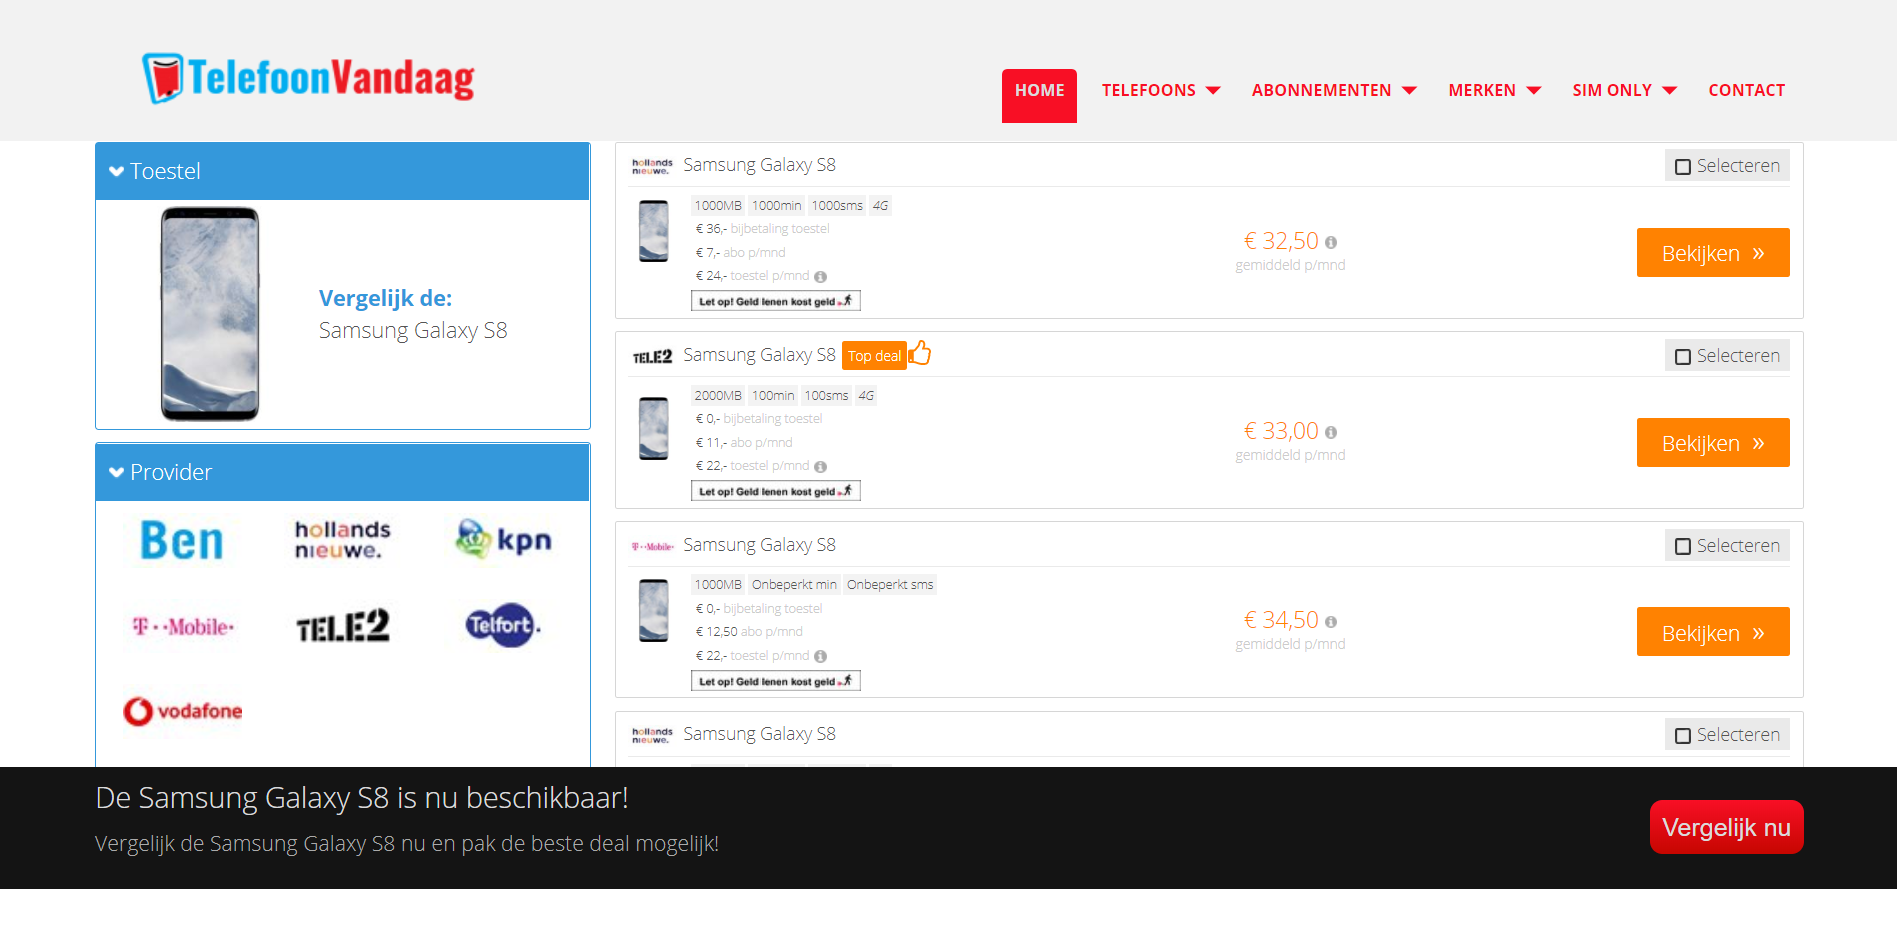This screenshot has width=1897, height=929.
Task: Select the Ben provider logo
Action: tap(181, 540)
